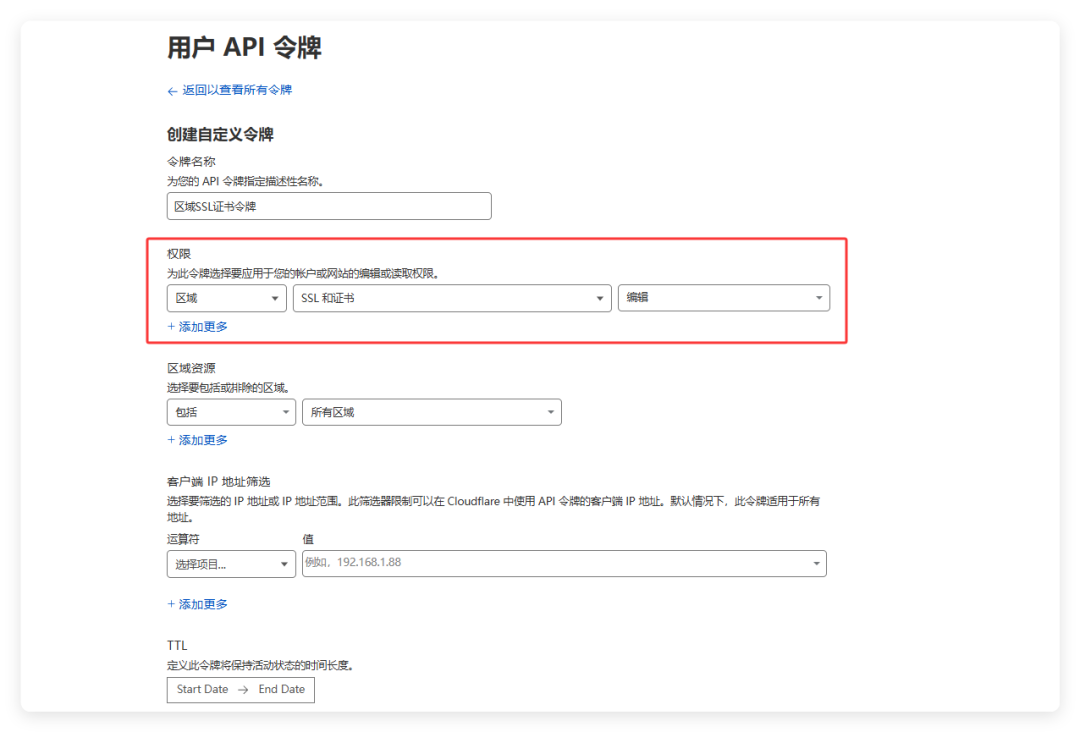This screenshot has height=732, width=1080.
Task: Click the token name field containing 区域SSL证书令牌
Action: pyautogui.click(x=328, y=206)
